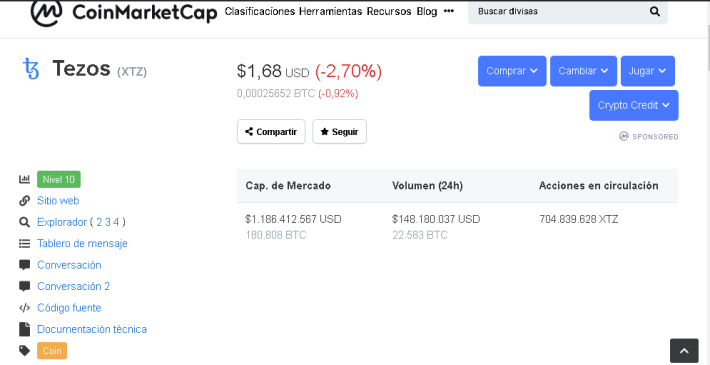Click the document icon beside Documentación técnica

tap(24, 329)
